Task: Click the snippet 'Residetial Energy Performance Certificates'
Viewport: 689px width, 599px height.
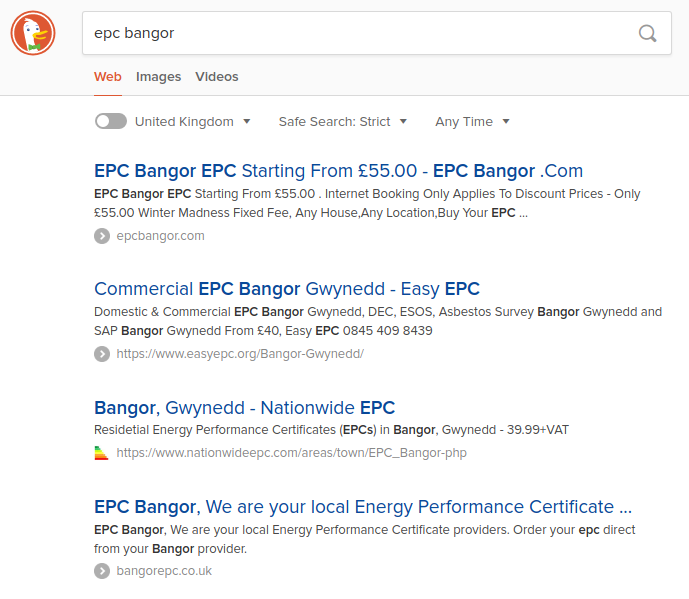Action: tap(331, 430)
